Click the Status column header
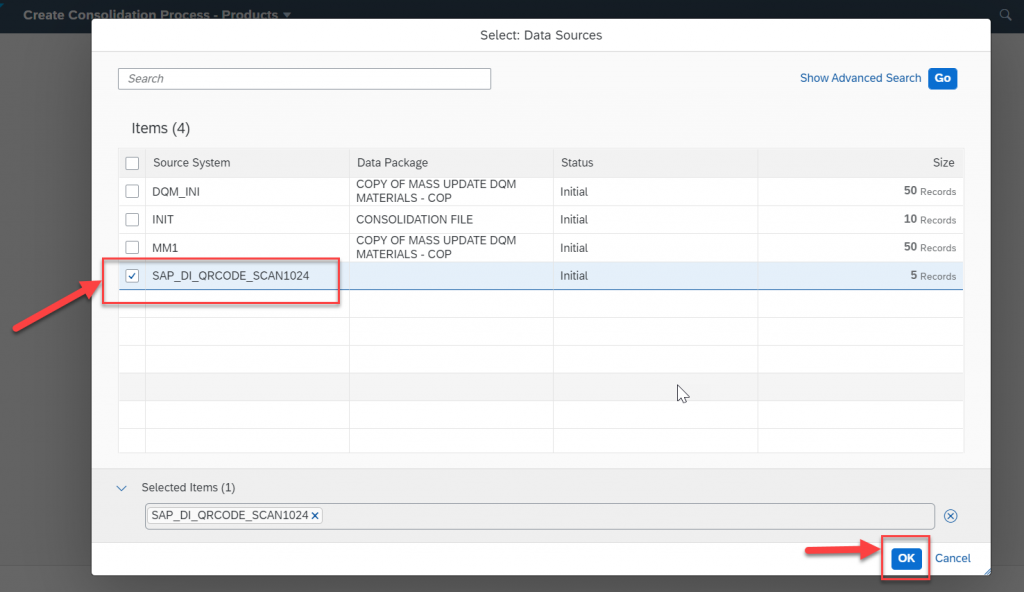1024x592 pixels. click(x=577, y=163)
